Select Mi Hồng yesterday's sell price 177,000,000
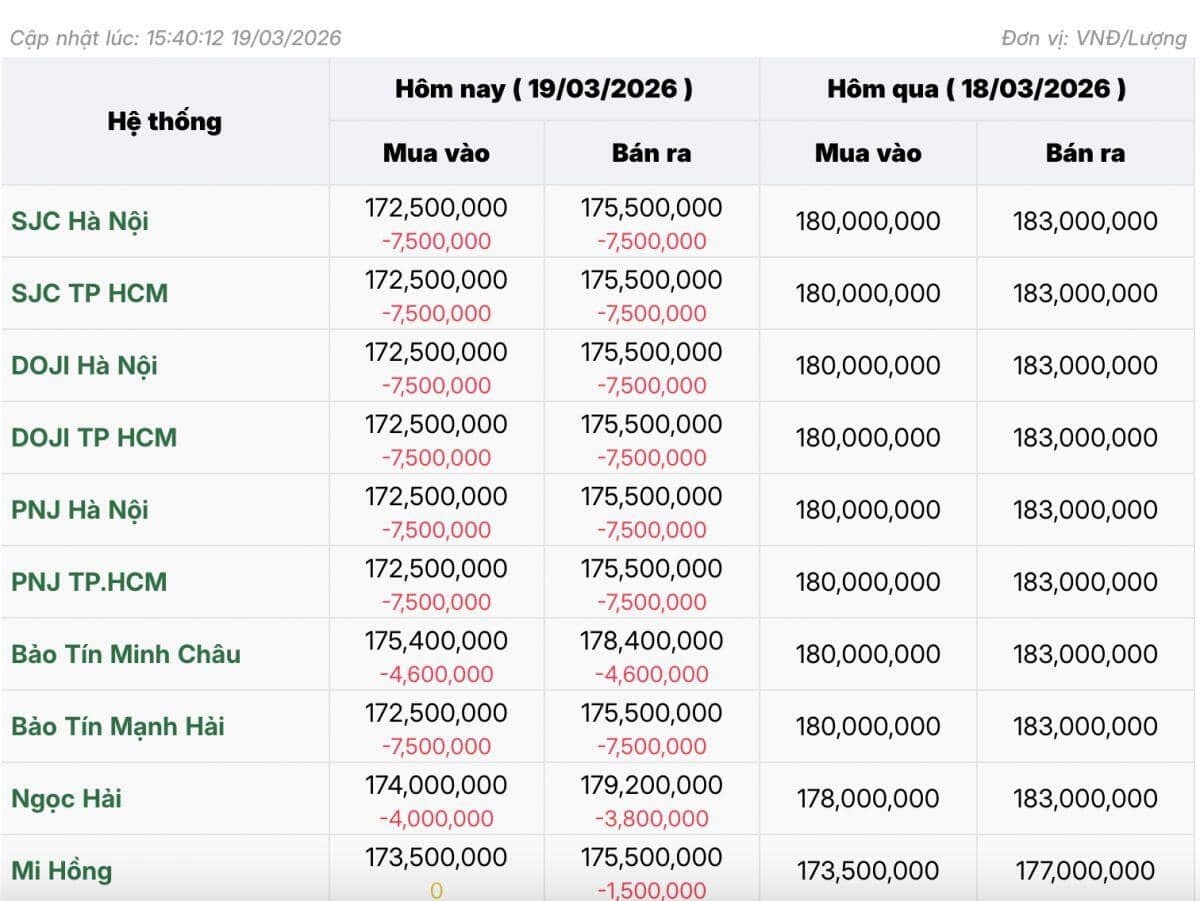The width and height of the screenshot is (1200, 901). (x=1086, y=870)
